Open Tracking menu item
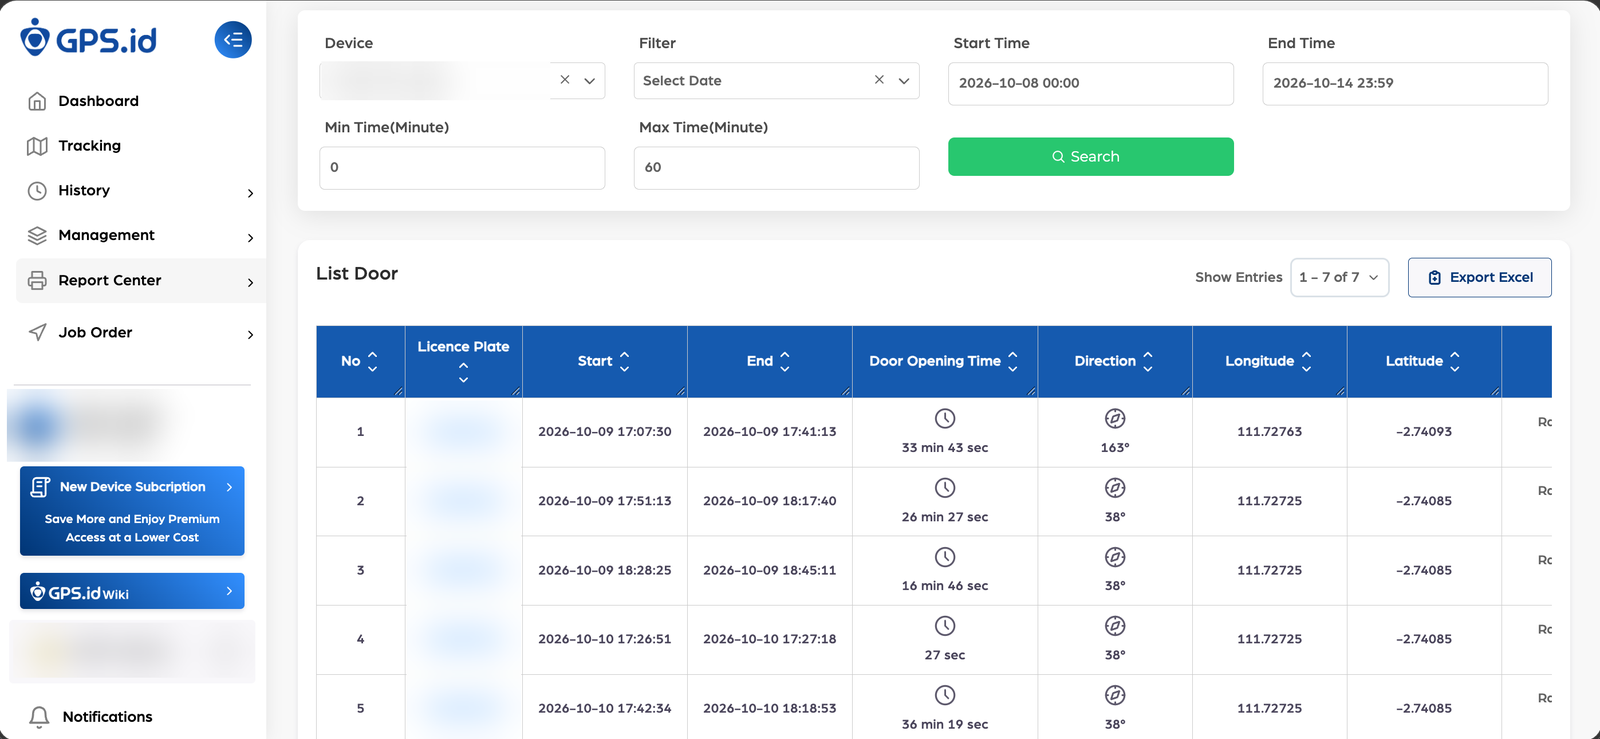The width and height of the screenshot is (1600, 739). tap(90, 146)
